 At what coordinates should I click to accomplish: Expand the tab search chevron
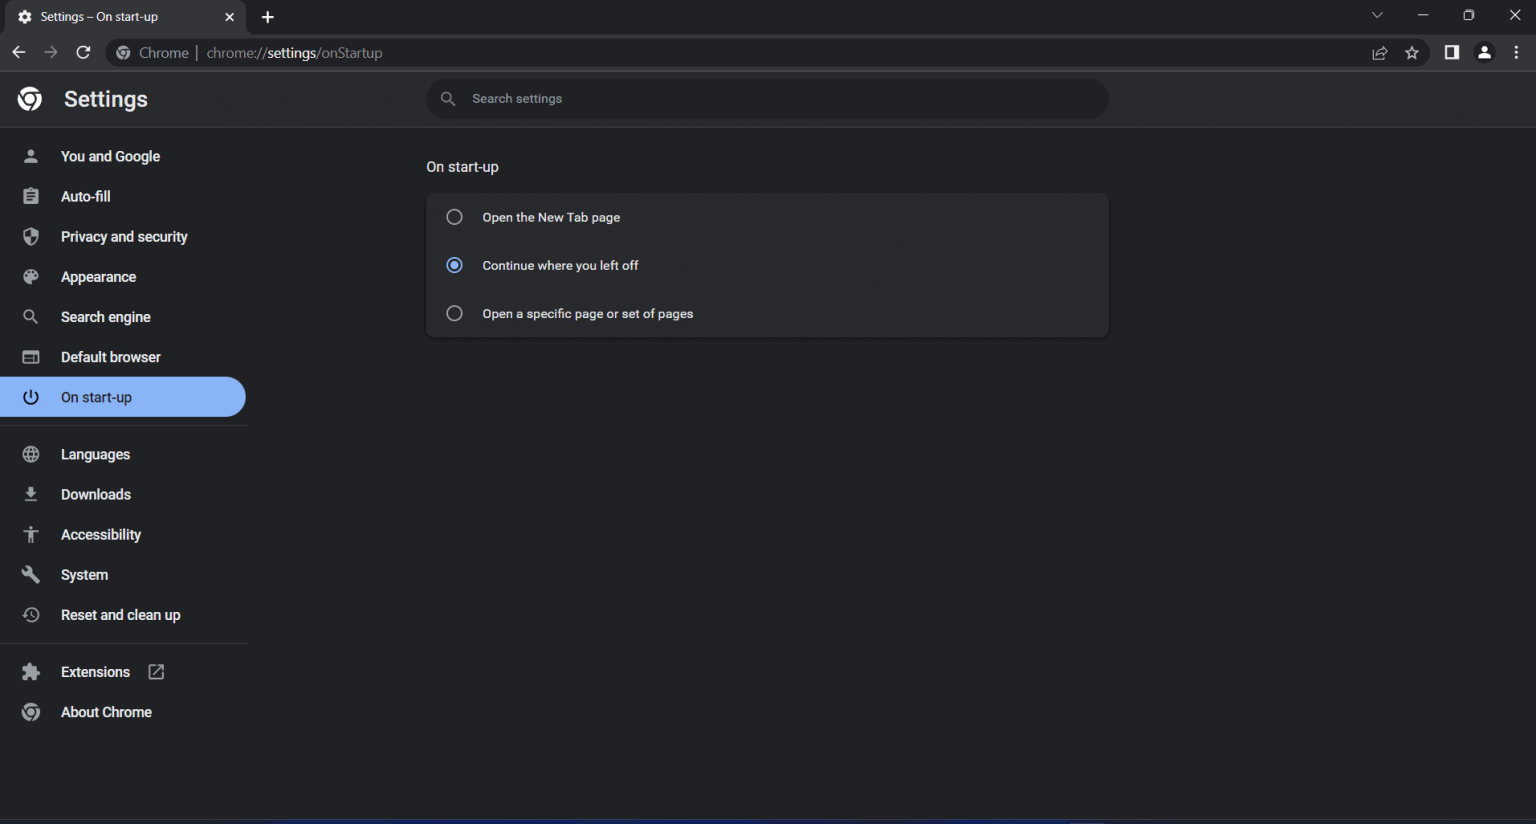tap(1377, 15)
